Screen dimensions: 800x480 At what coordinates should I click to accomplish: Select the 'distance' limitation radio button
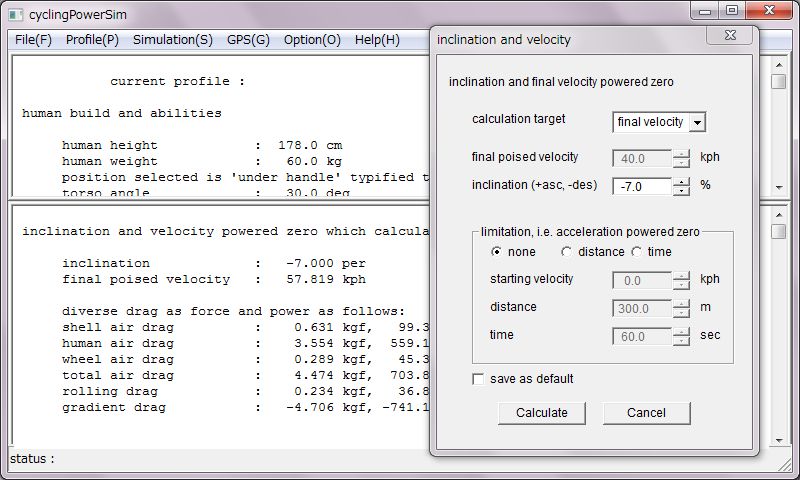(566, 251)
